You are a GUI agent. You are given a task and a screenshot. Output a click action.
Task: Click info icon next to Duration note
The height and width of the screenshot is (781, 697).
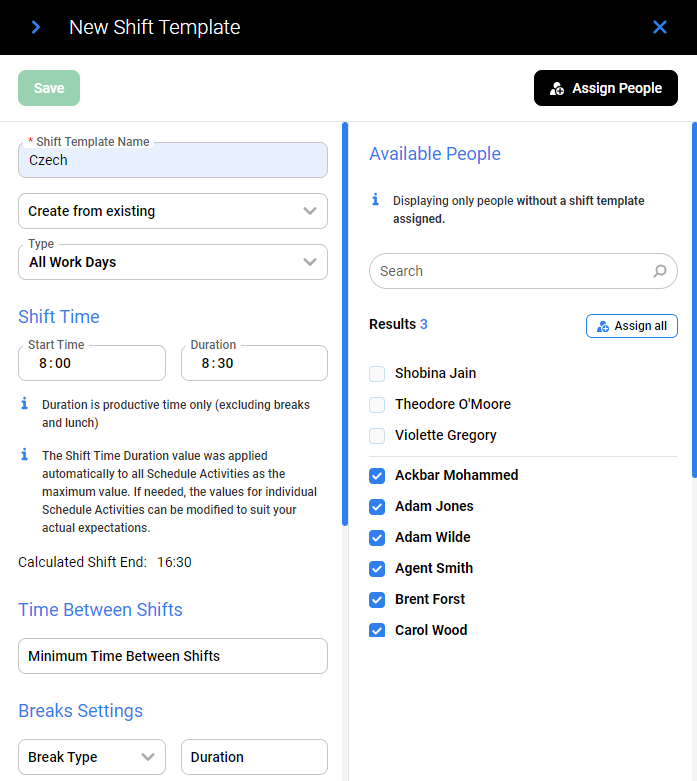pos(25,405)
